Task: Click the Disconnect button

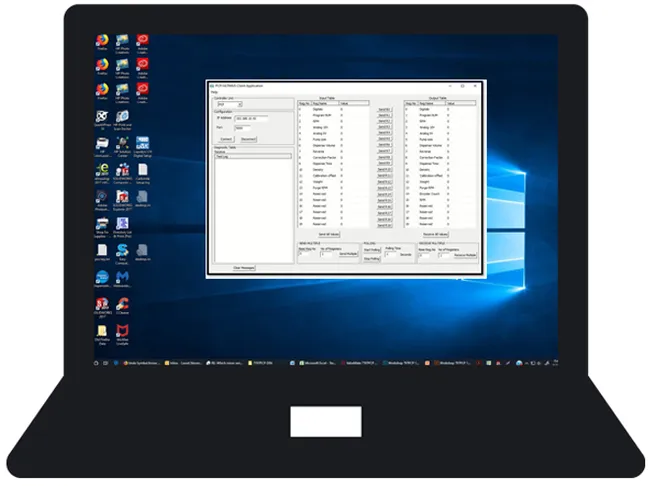Action: [248, 138]
